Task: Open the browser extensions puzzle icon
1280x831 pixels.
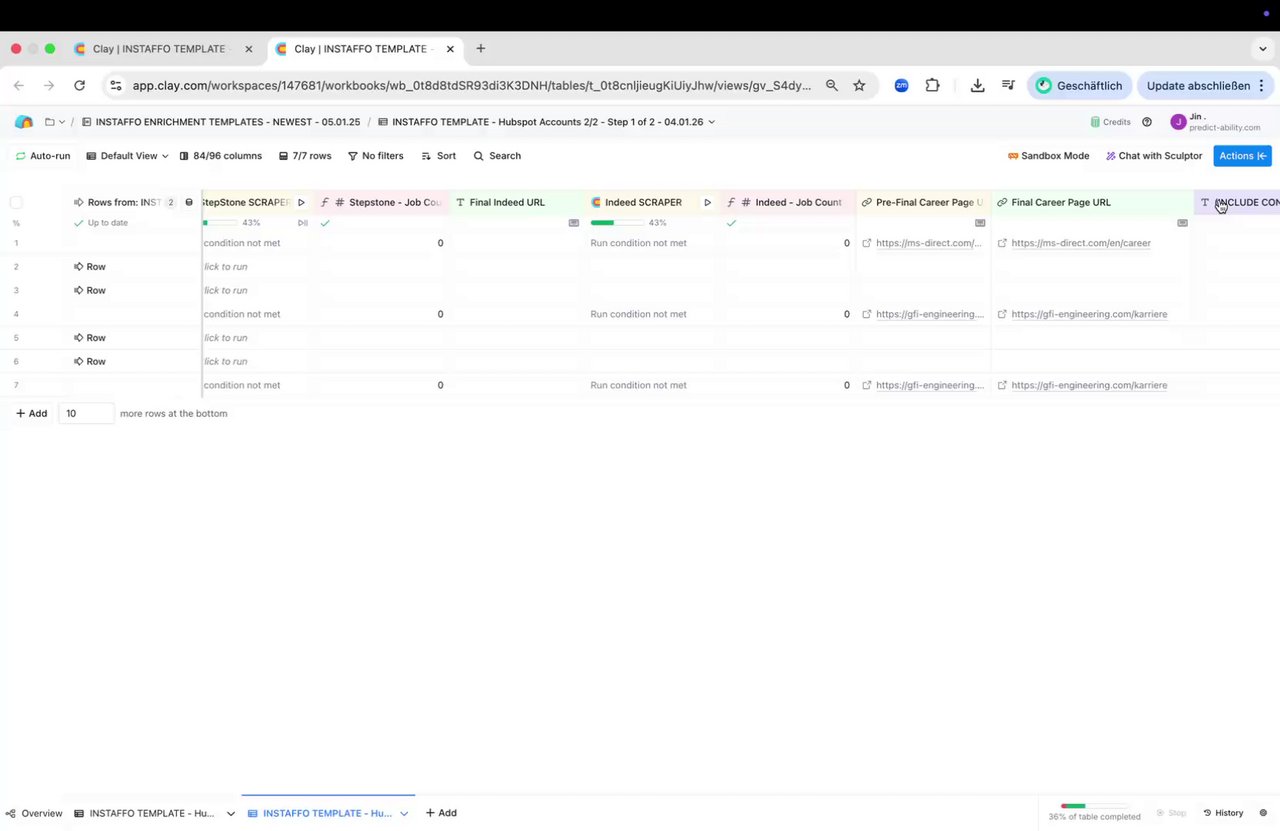Action: [932, 86]
